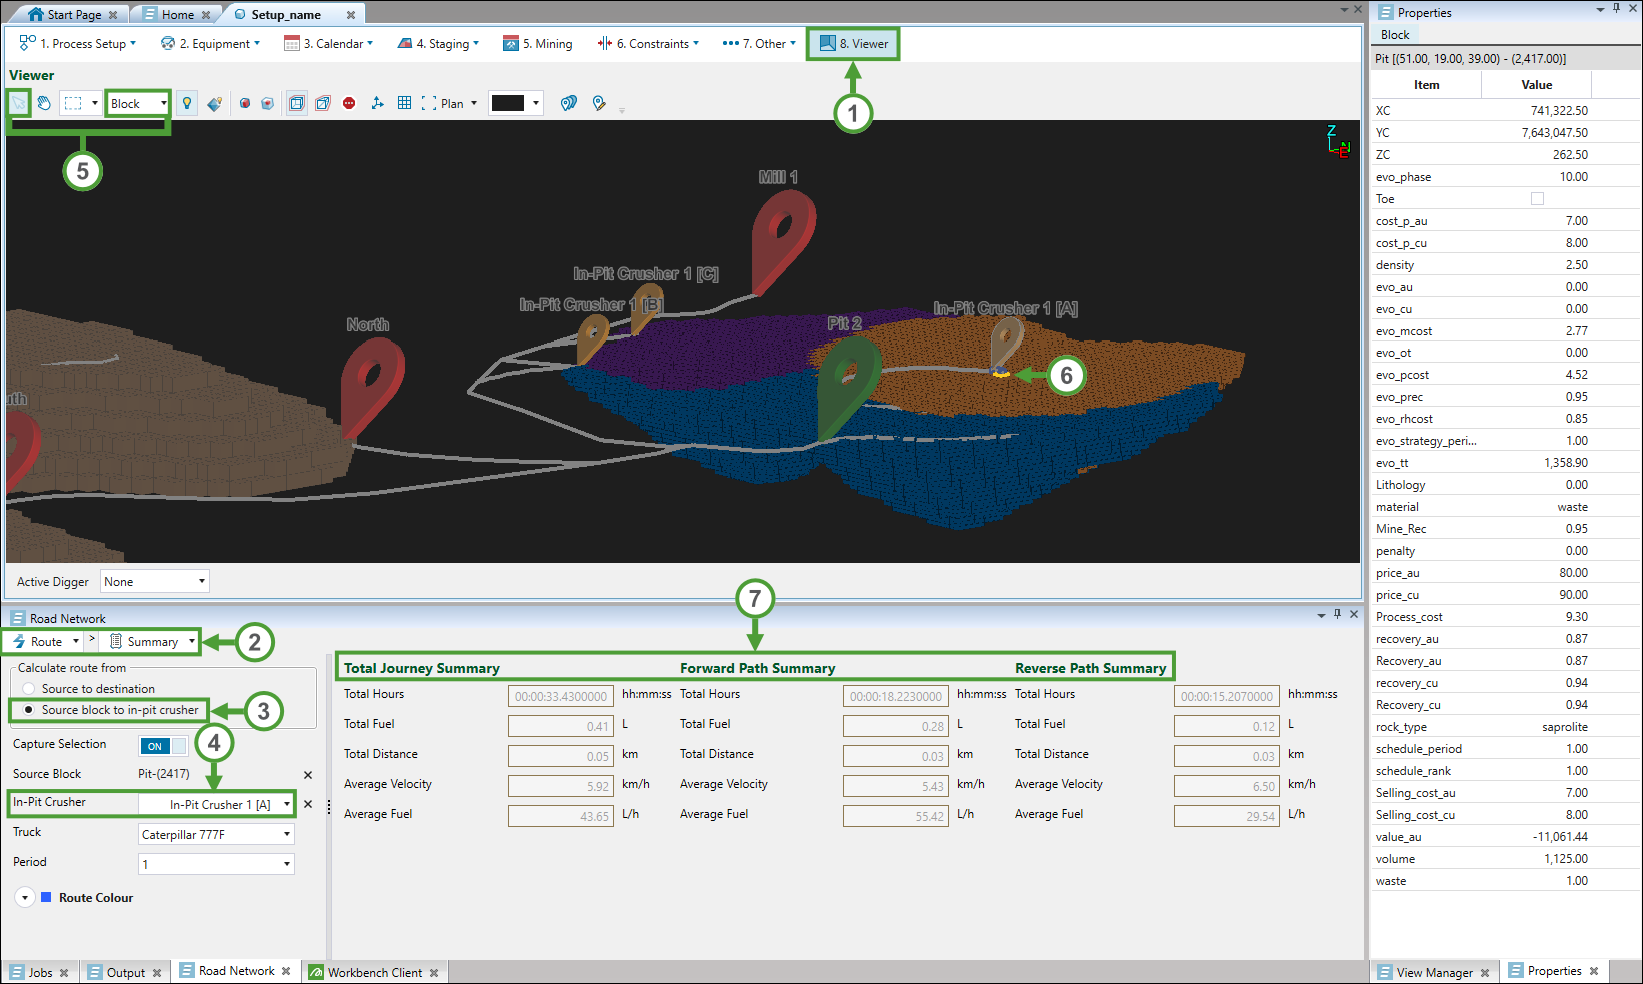This screenshot has height=984, width=1643.
Task: Turn off the Capture Selection switch
Action: pos(163,746)
